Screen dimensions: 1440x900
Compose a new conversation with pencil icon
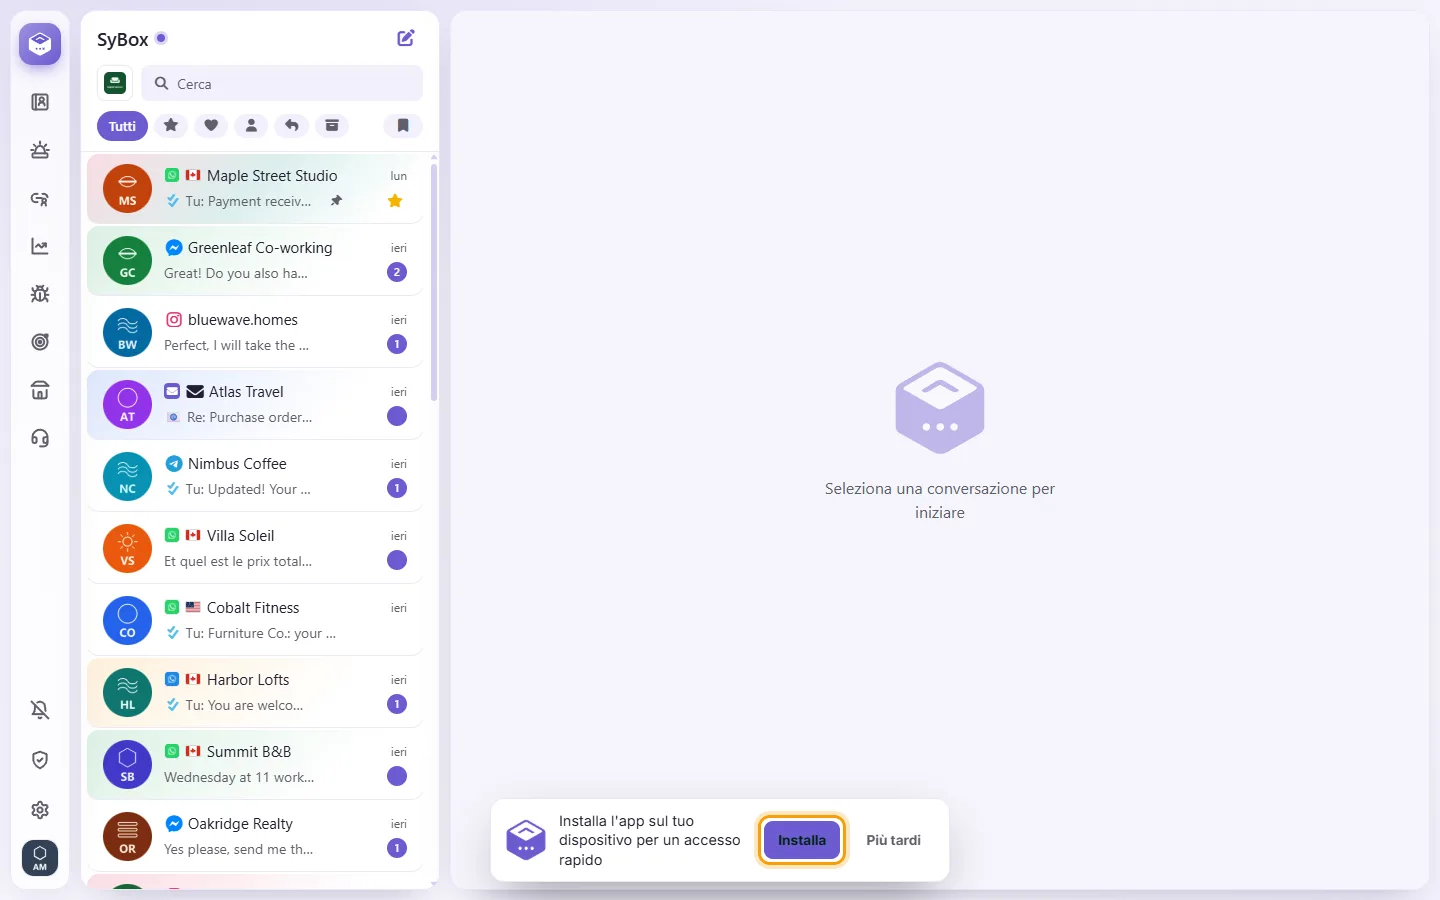pos(406,38)
